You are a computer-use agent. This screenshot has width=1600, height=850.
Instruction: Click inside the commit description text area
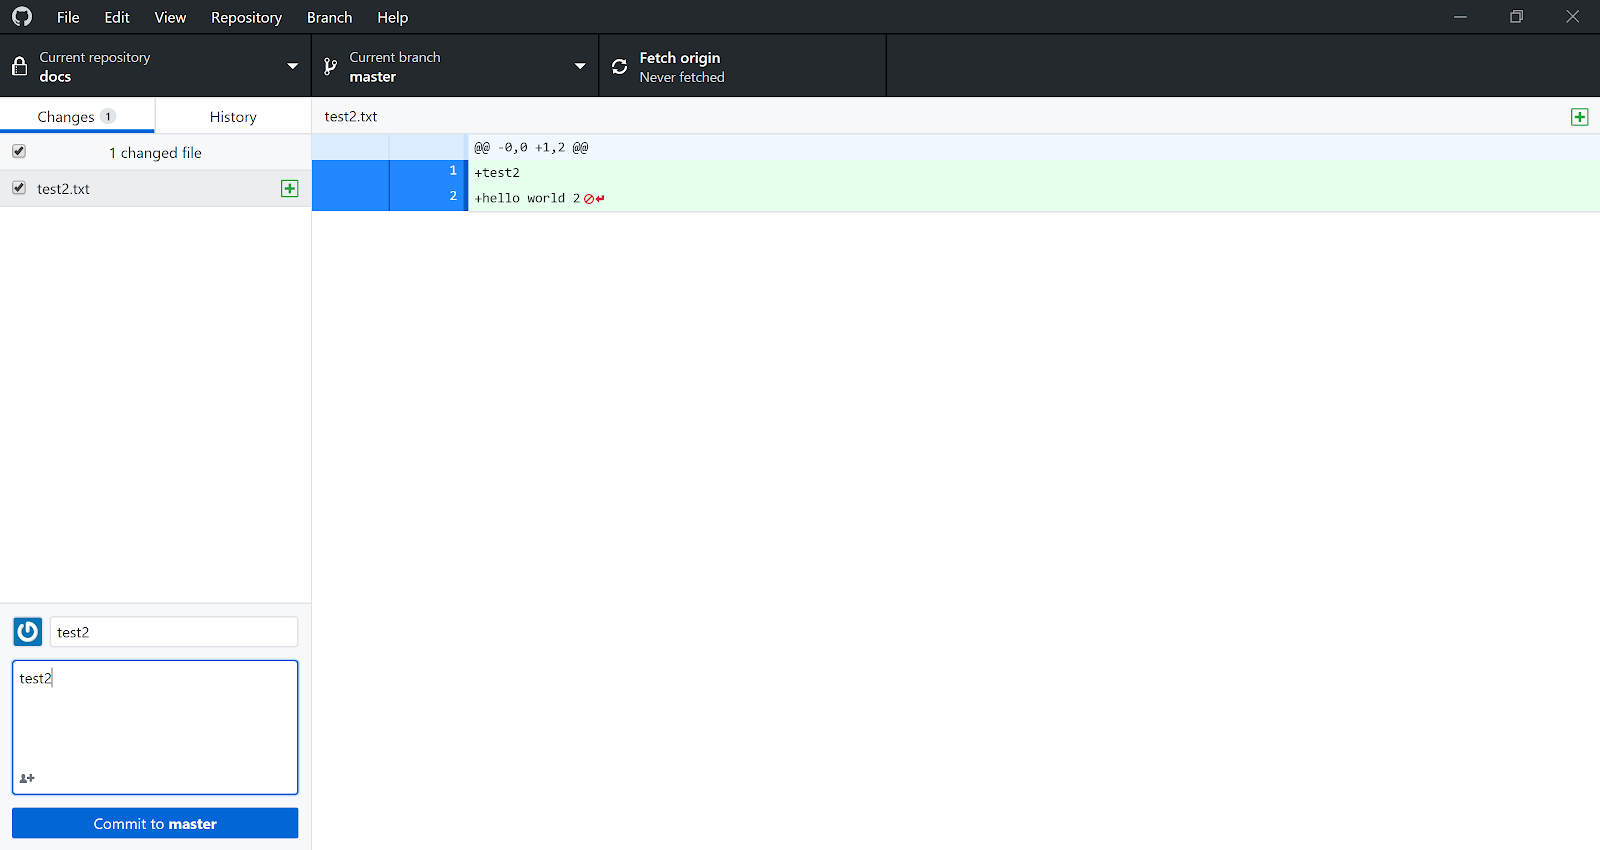tap(155, 720)
